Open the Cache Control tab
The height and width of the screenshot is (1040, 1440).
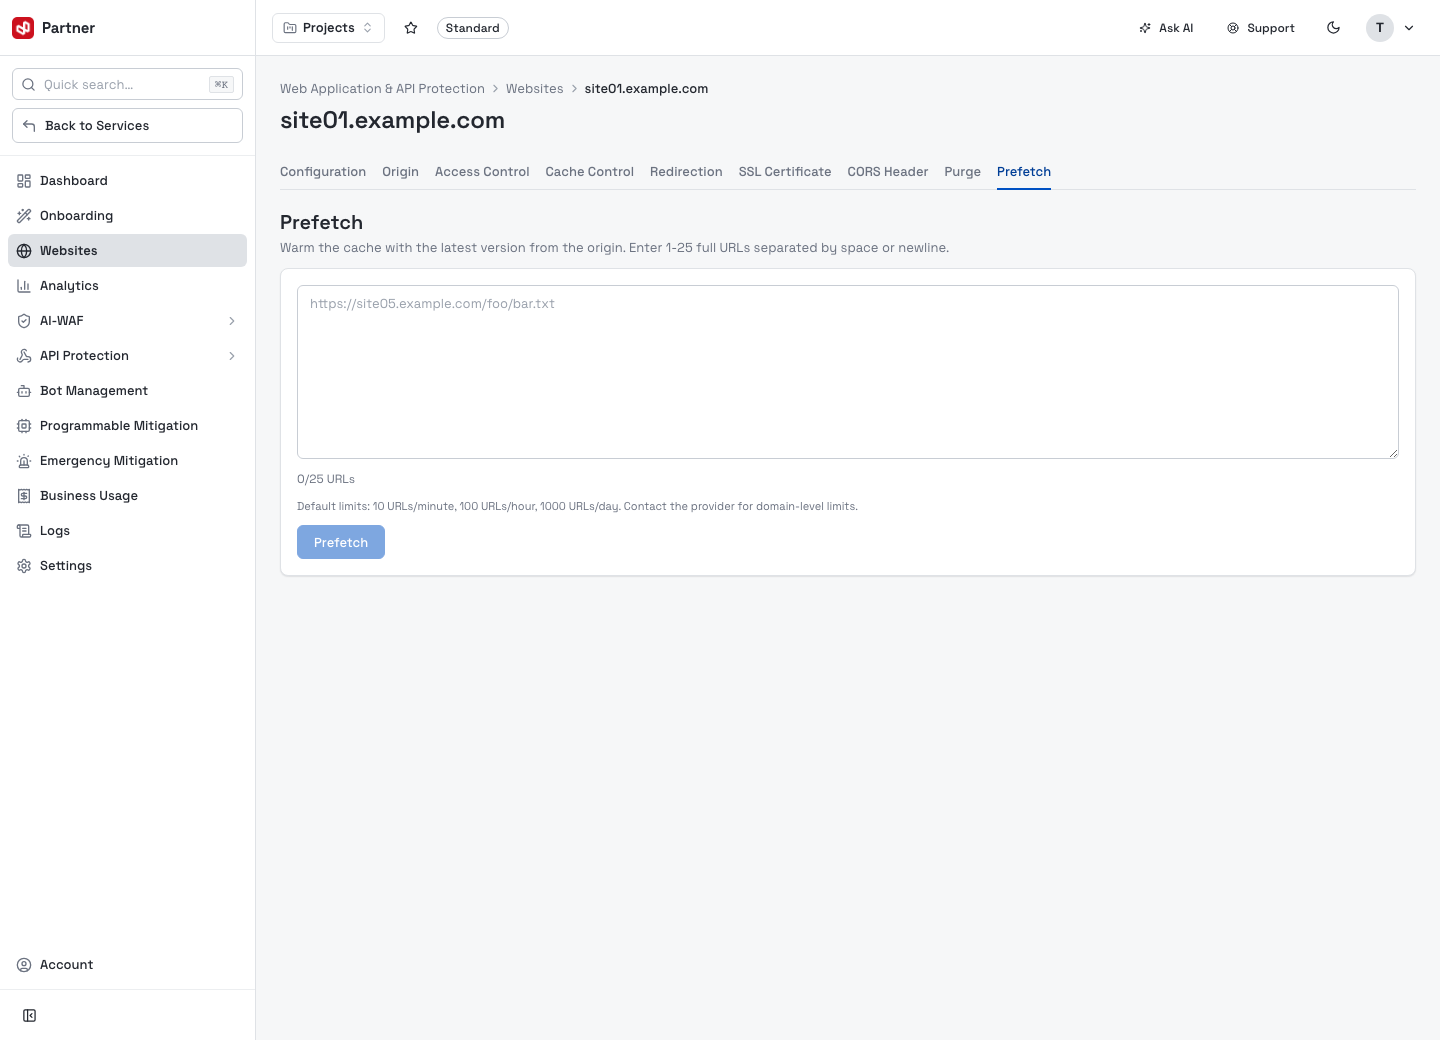tap(590, 172)
